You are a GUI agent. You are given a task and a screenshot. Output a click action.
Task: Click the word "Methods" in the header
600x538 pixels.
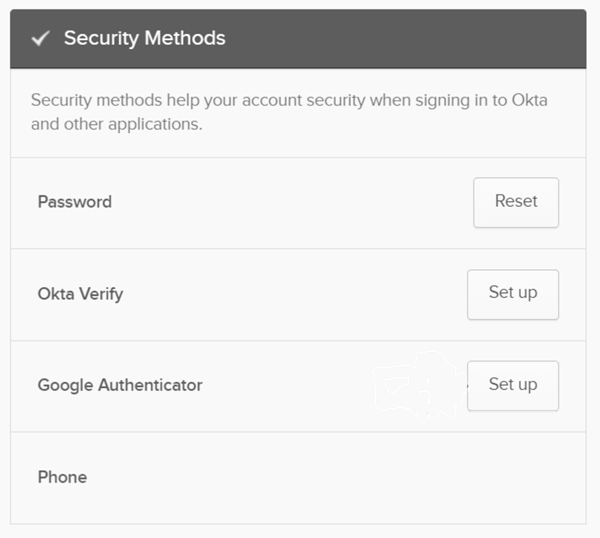click(x=185, y=39)
